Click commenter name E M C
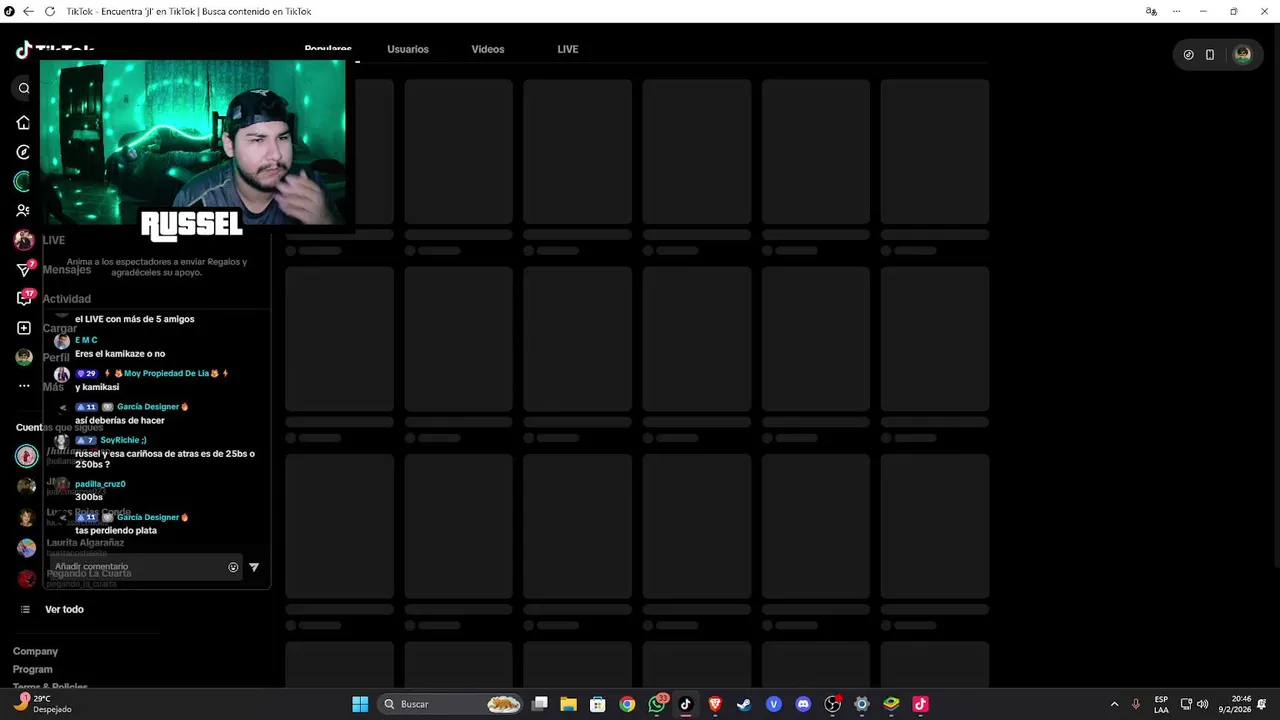1280x720 pixels. pos(86,340)
